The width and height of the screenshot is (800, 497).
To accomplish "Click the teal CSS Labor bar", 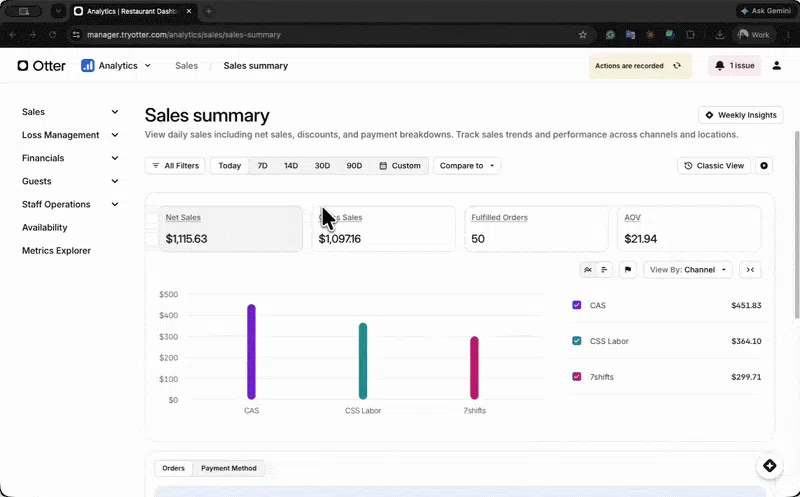I will (363, 361).
